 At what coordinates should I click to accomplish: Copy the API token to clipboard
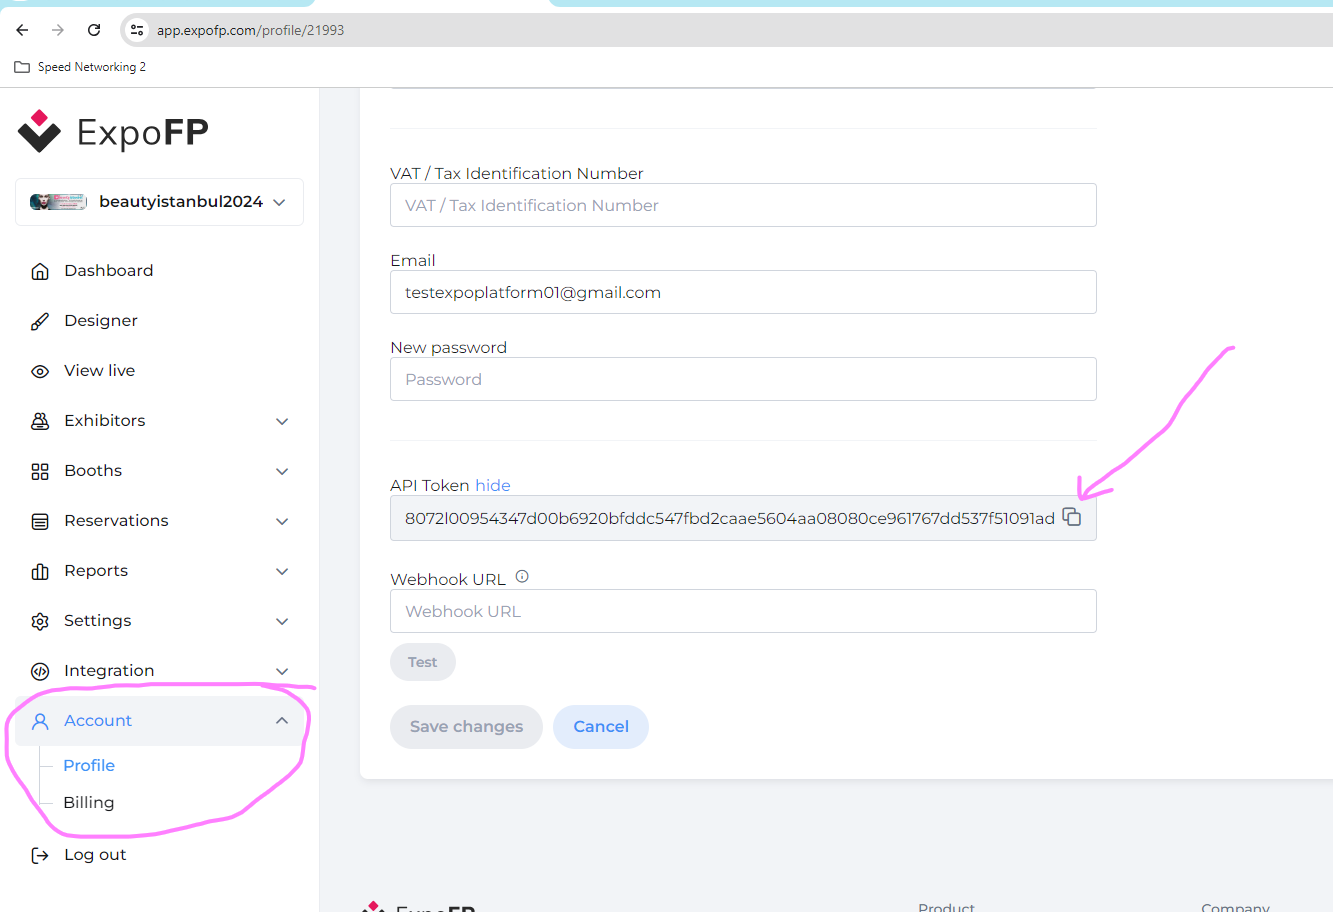(1072, 517)
